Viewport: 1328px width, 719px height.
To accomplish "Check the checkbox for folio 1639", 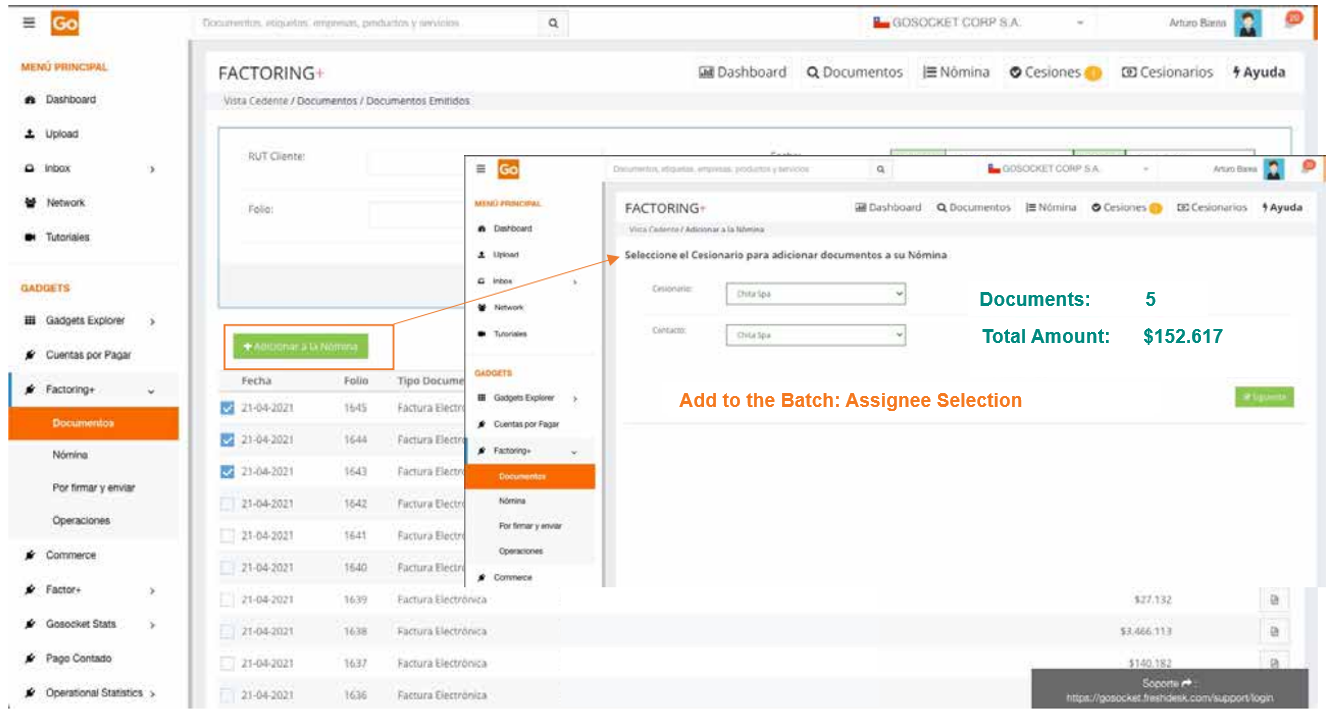I will [227, 600].
